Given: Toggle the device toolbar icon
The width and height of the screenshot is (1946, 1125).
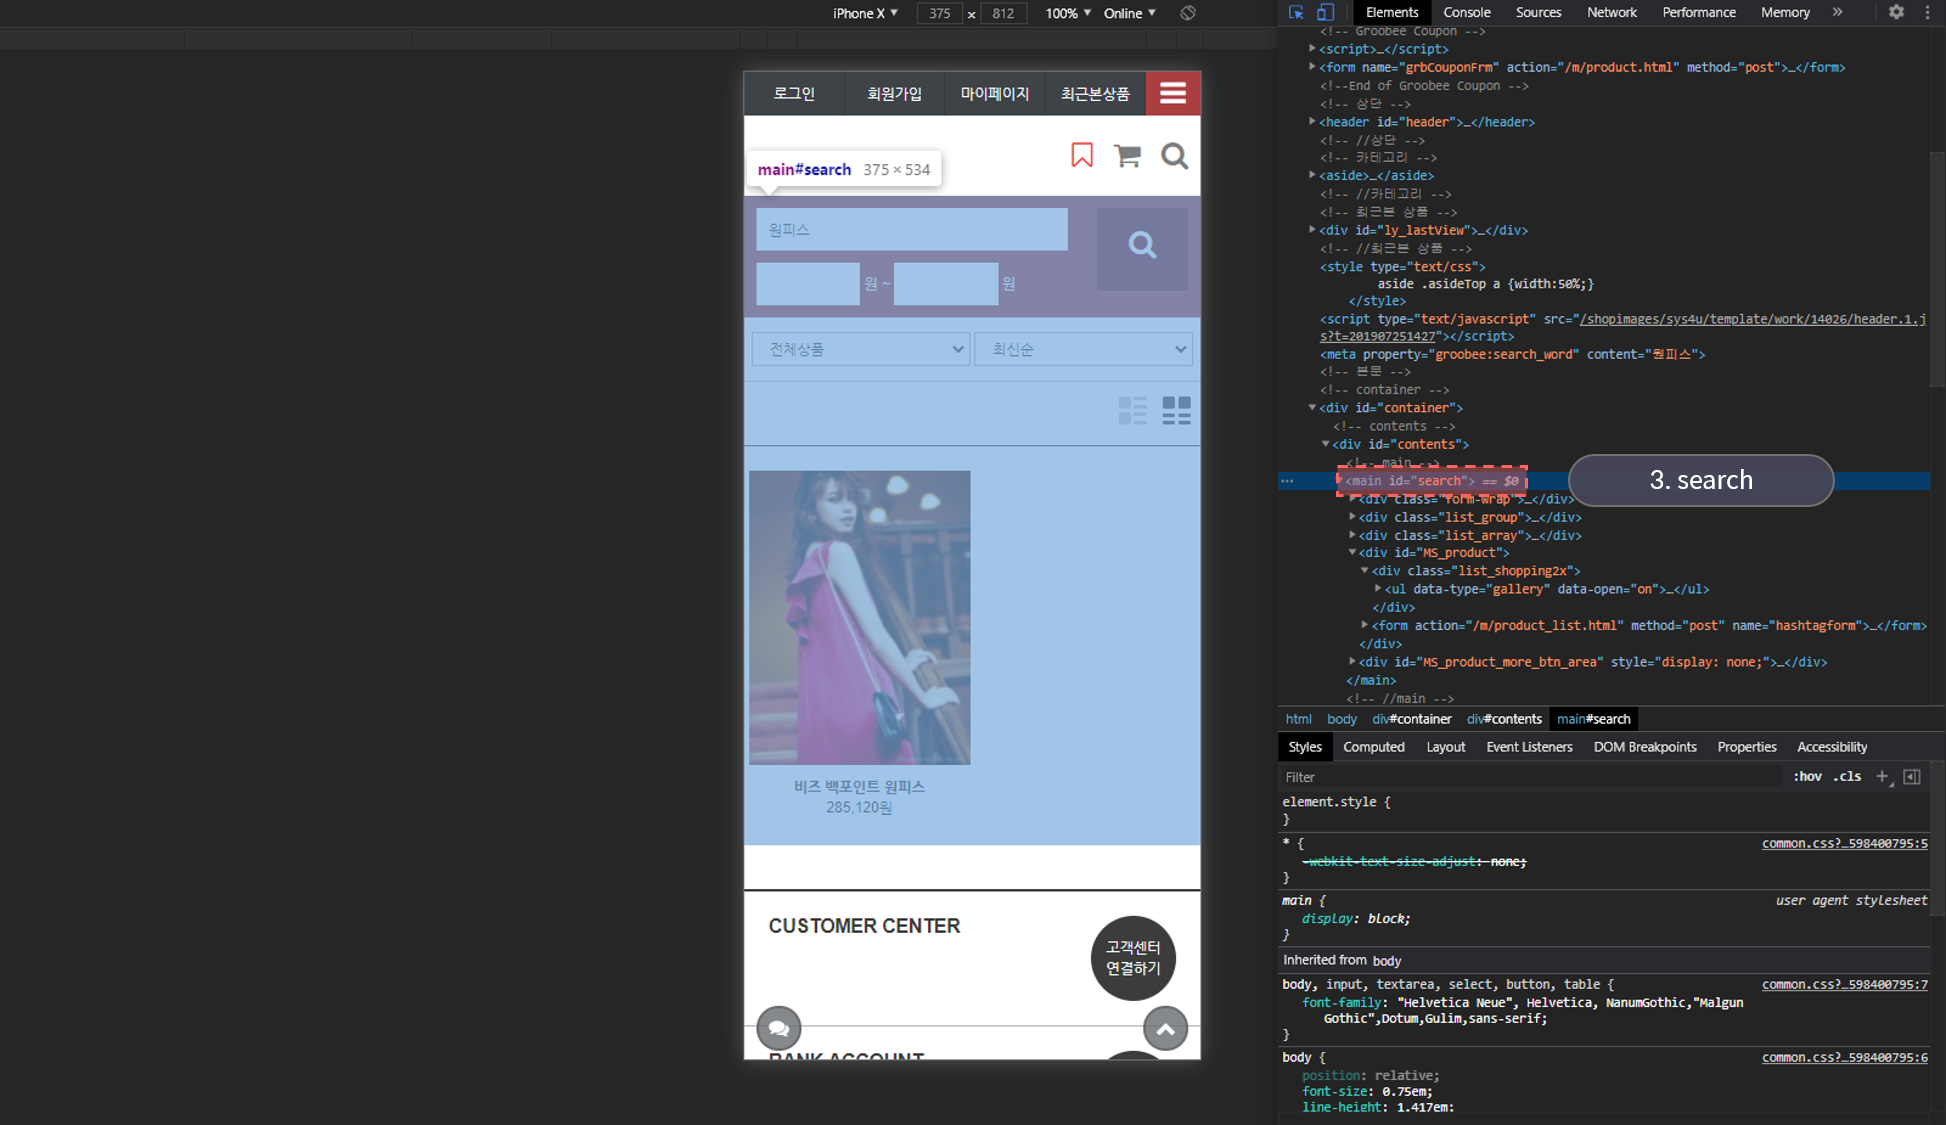Looking at the screenshot, I should pyautogui.click(x=1325, y=12).
